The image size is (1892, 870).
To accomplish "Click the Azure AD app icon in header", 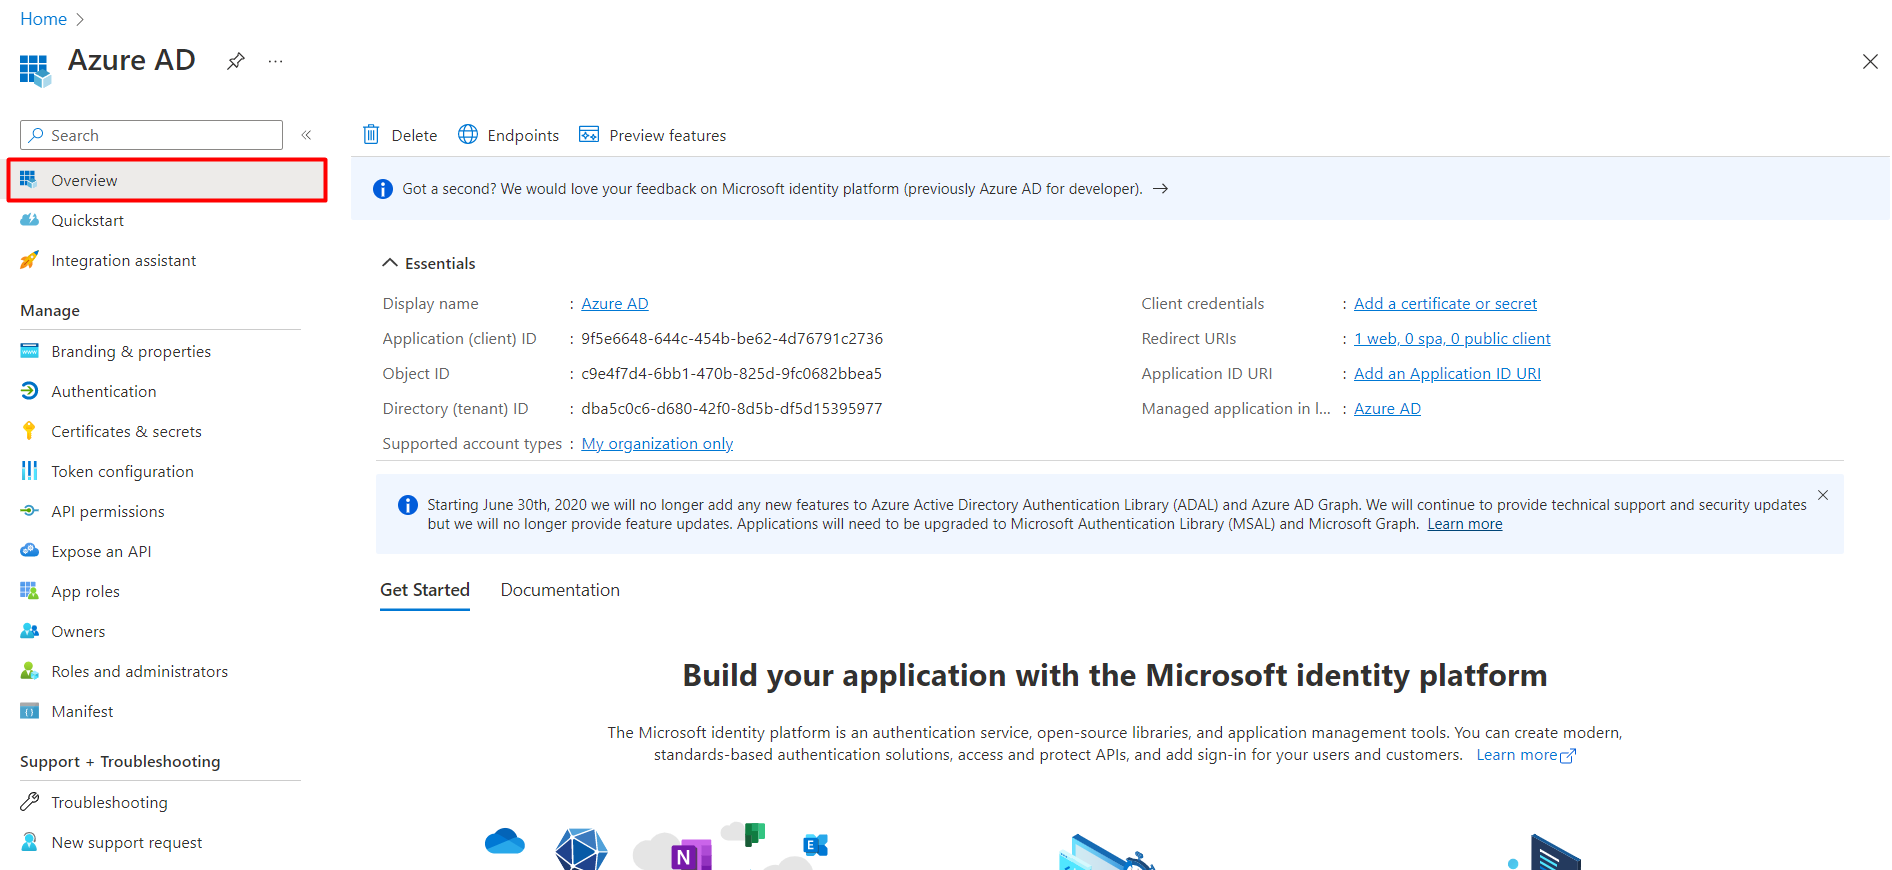I will [35, 70].
